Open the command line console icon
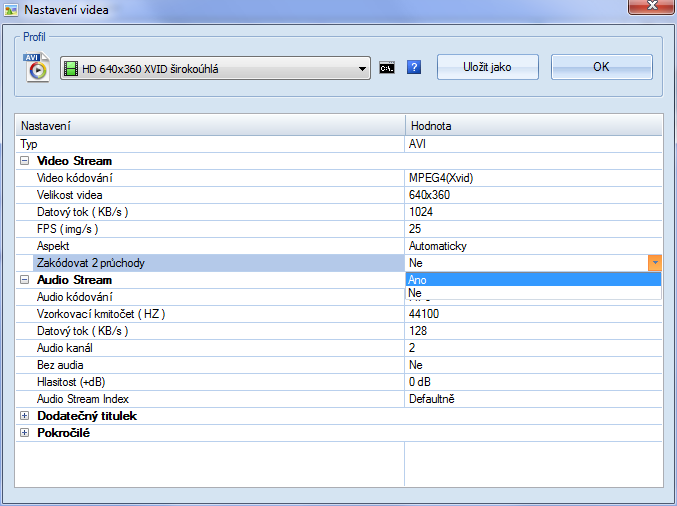 tap(386, 68)
